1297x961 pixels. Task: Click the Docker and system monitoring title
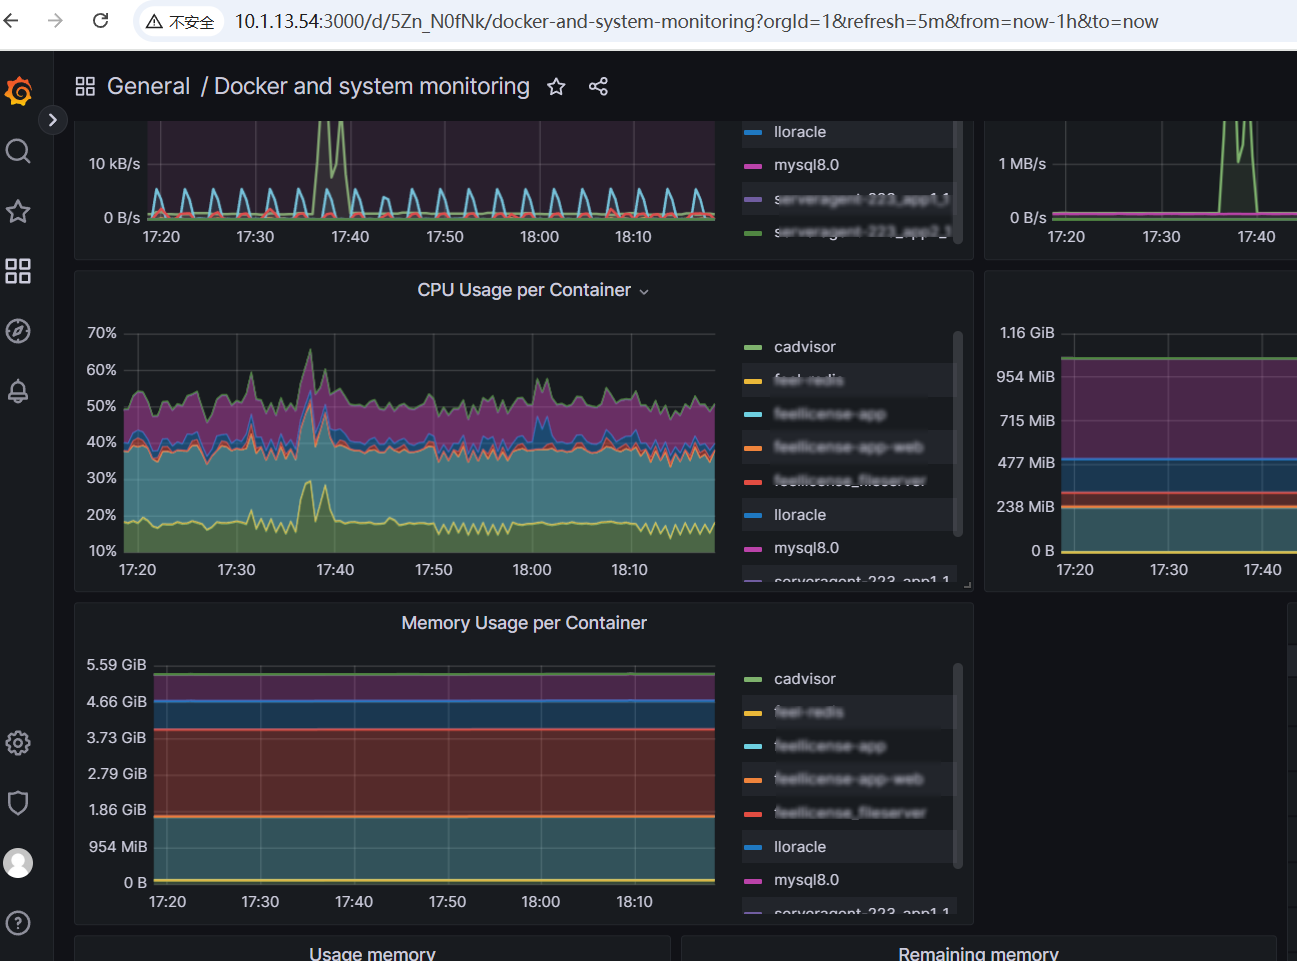(372, 87)
